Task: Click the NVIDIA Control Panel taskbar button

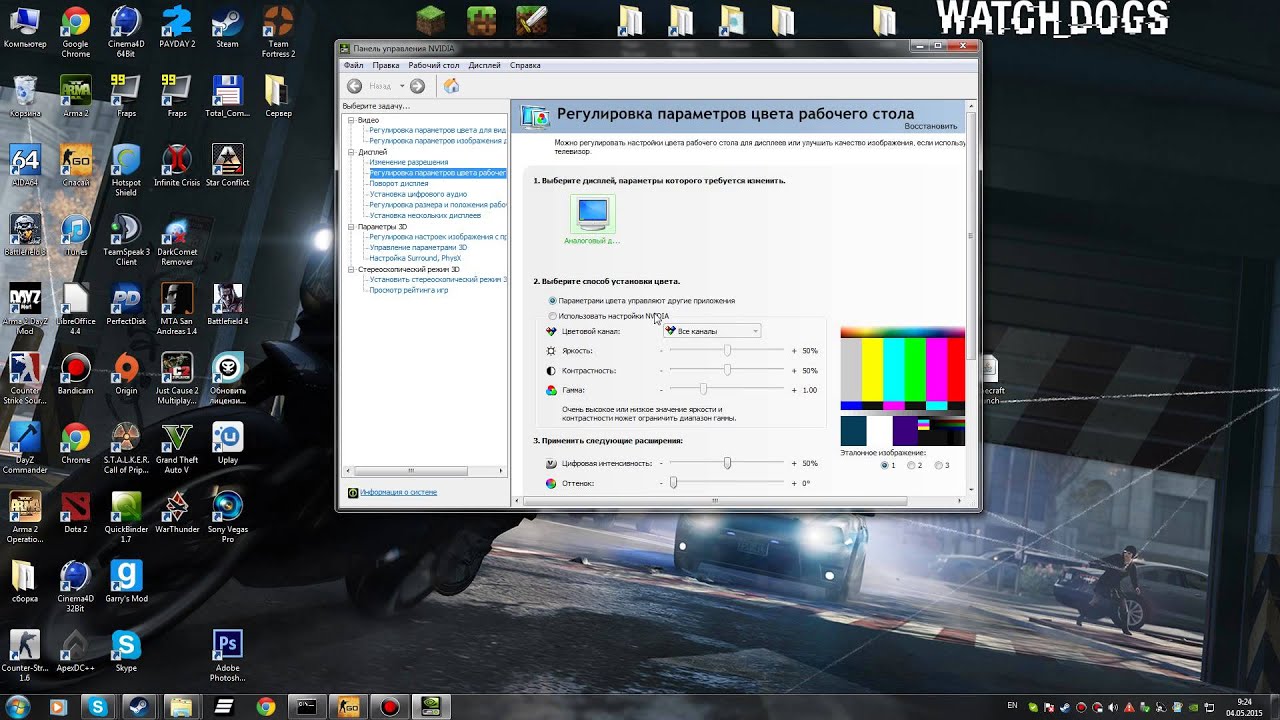Action: tap(431, 707)
